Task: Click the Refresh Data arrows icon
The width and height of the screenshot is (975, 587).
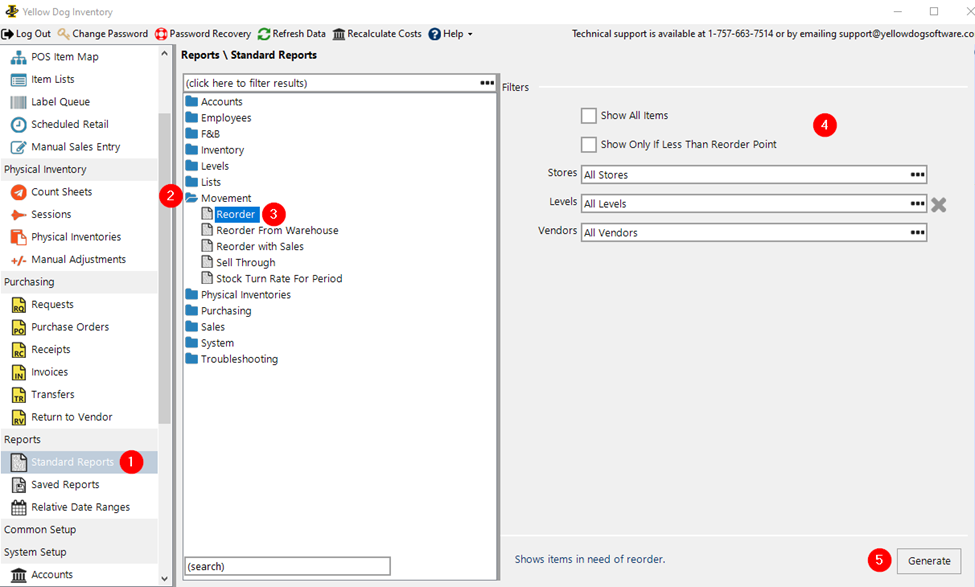Action: coord(264,34)
